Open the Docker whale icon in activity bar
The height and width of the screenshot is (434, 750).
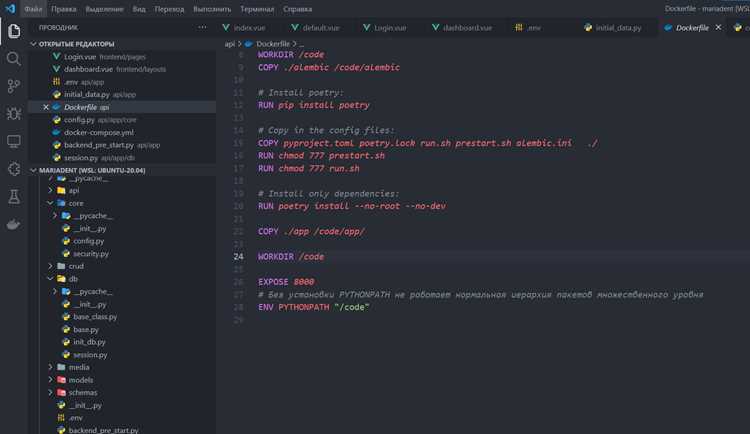(13, 224)
